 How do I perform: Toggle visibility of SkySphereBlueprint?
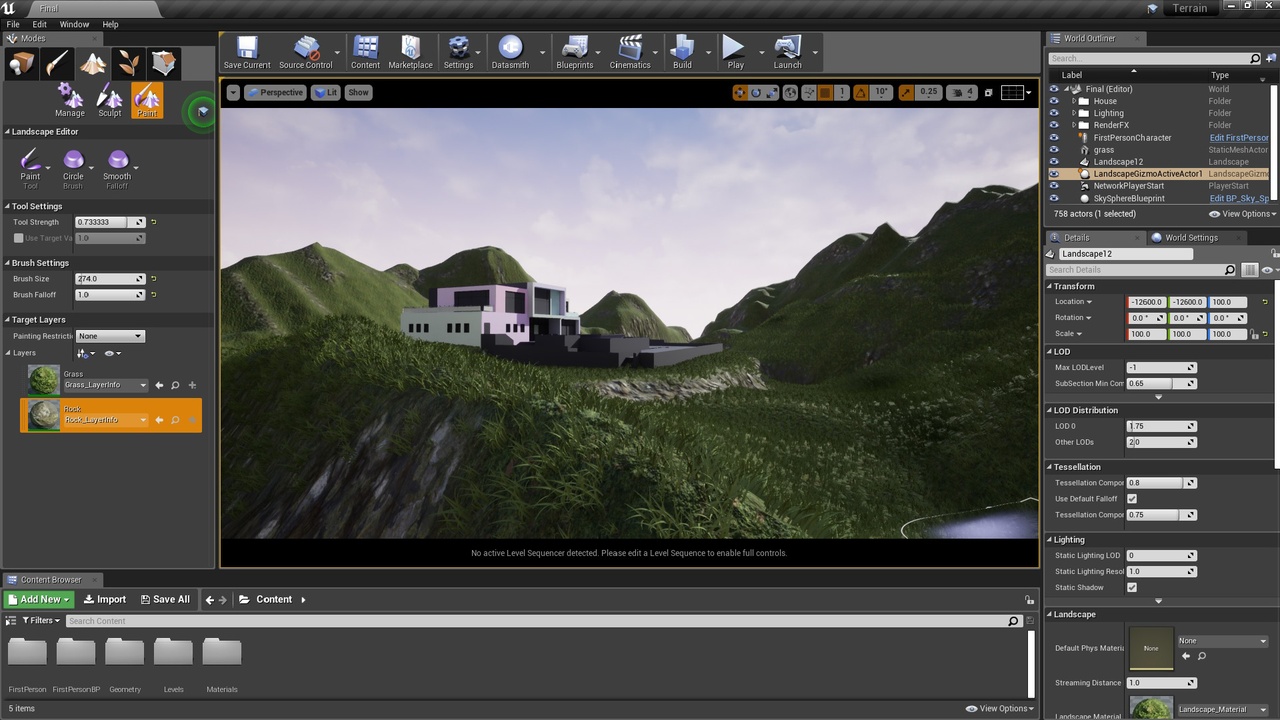[x=1053, y=198]
